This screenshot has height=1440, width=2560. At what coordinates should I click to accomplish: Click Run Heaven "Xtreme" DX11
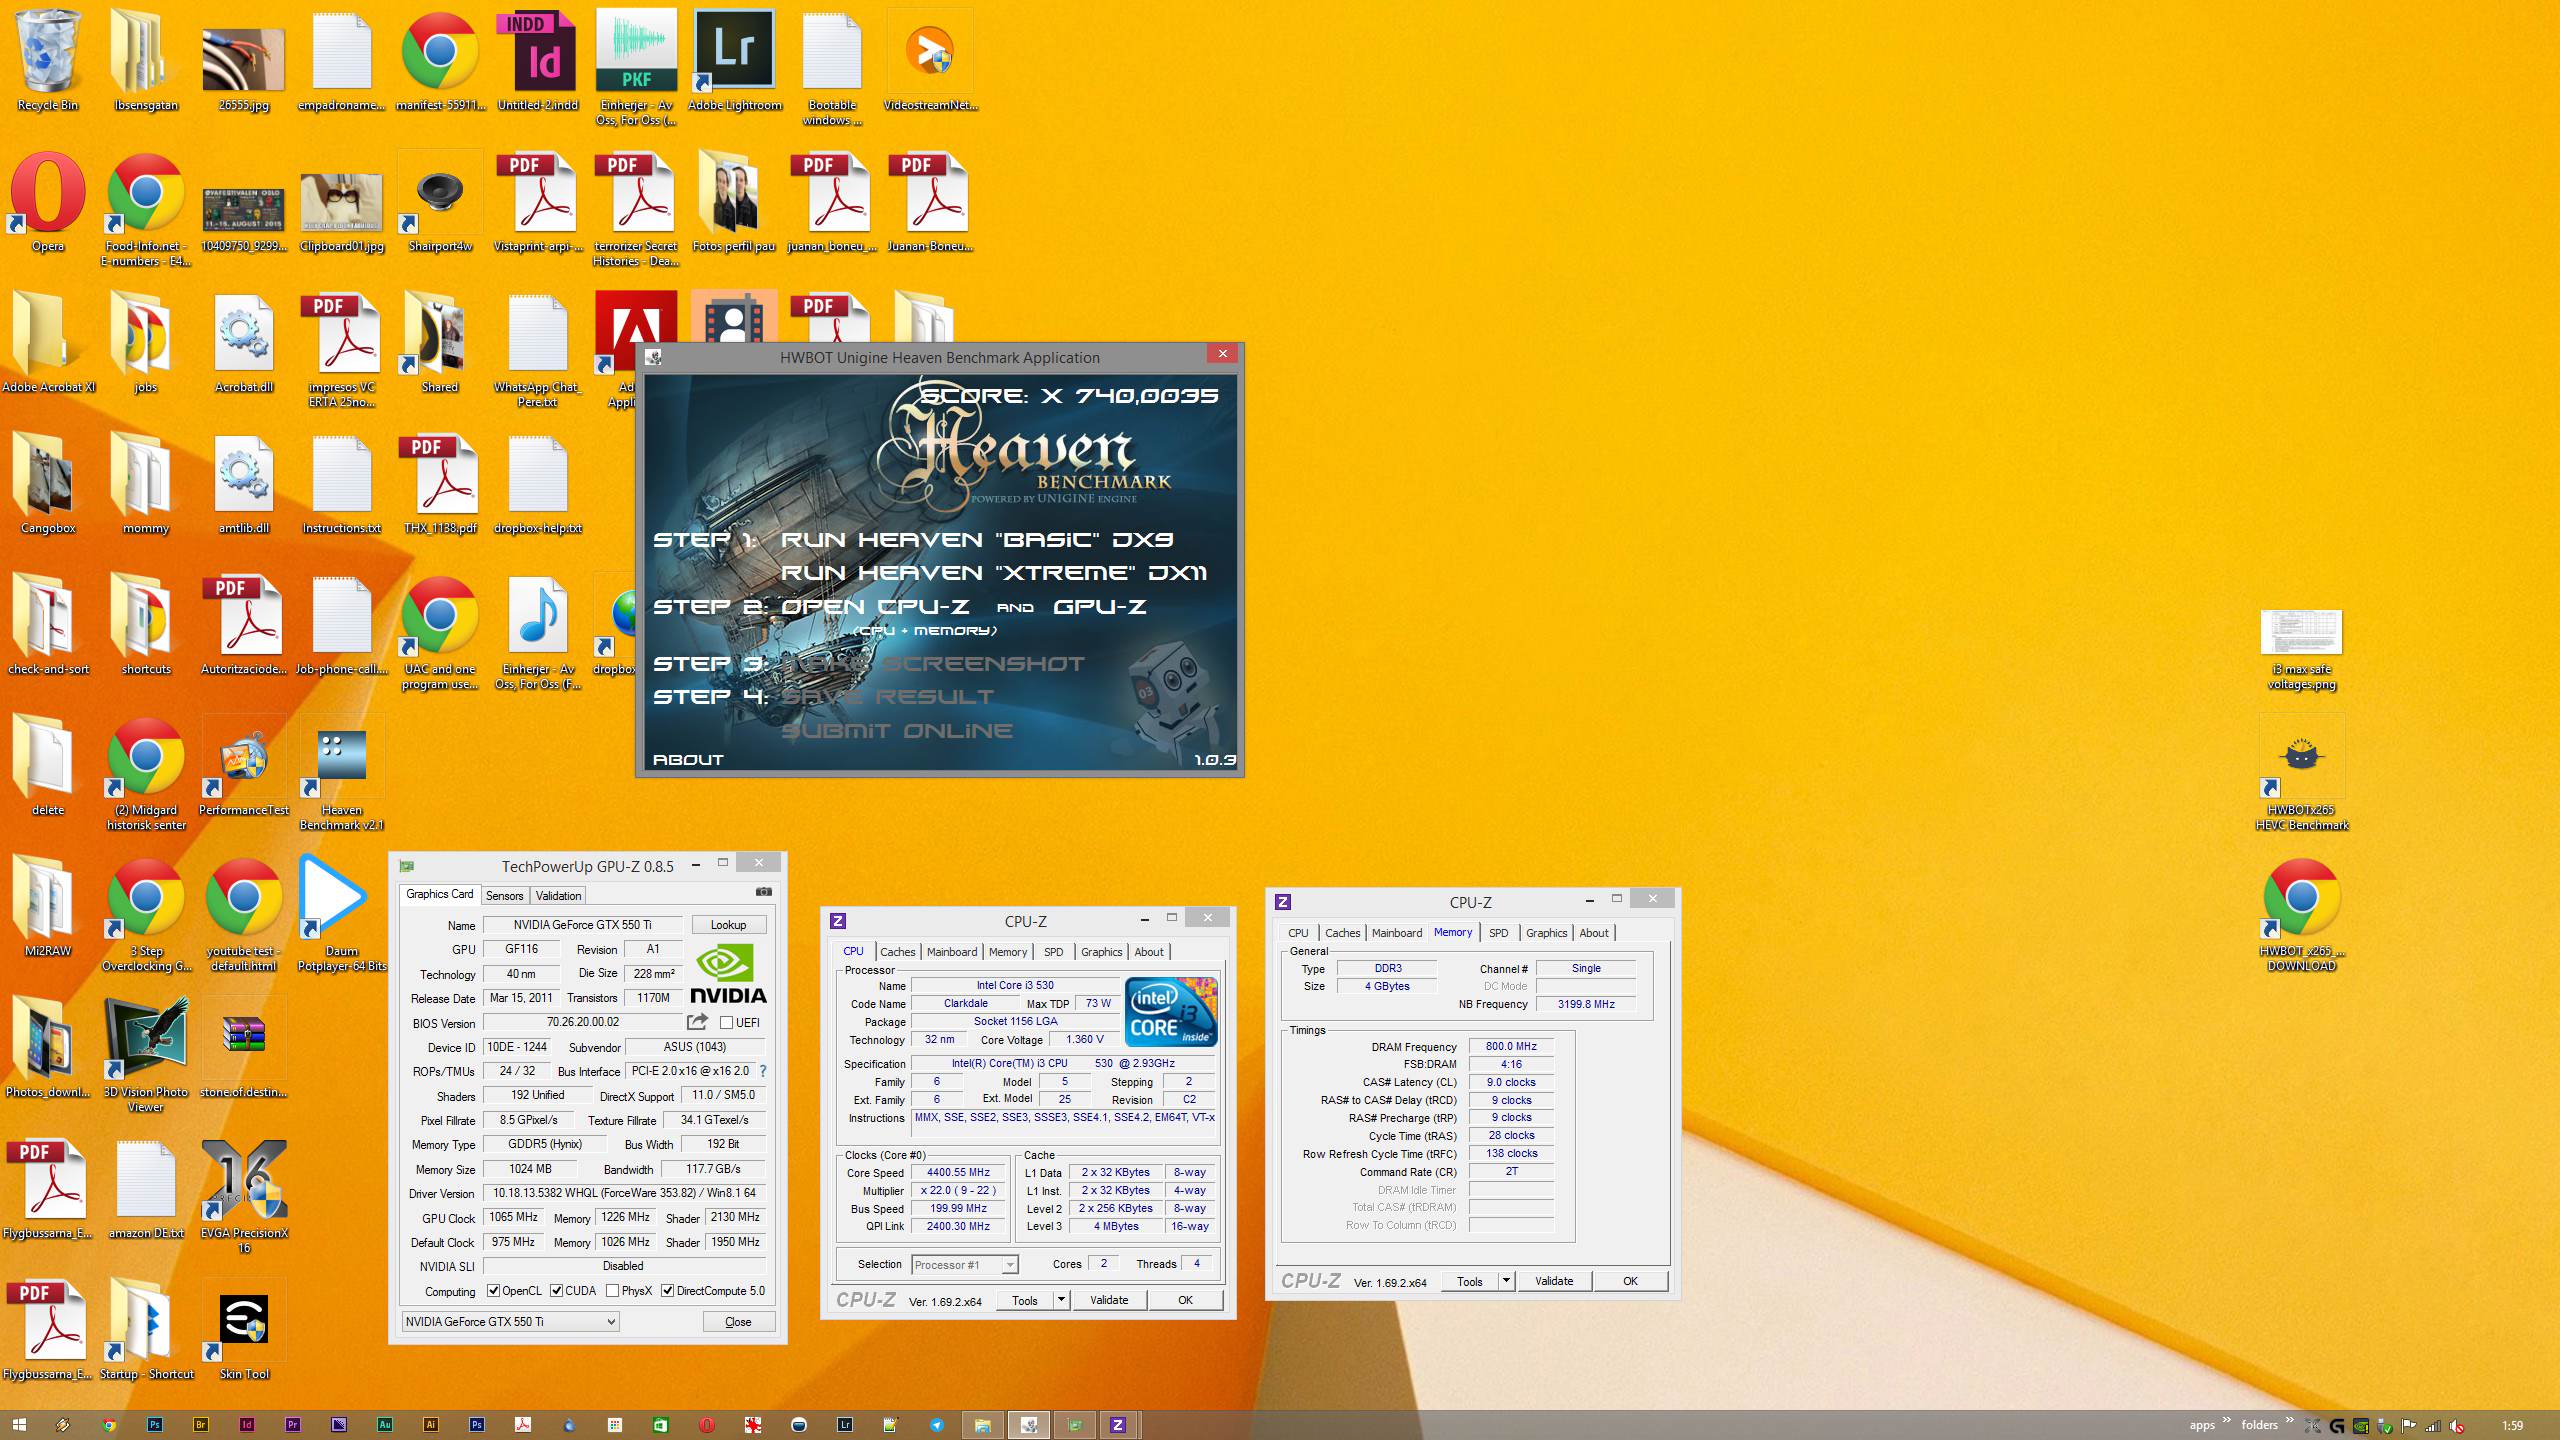coord(993,573)
